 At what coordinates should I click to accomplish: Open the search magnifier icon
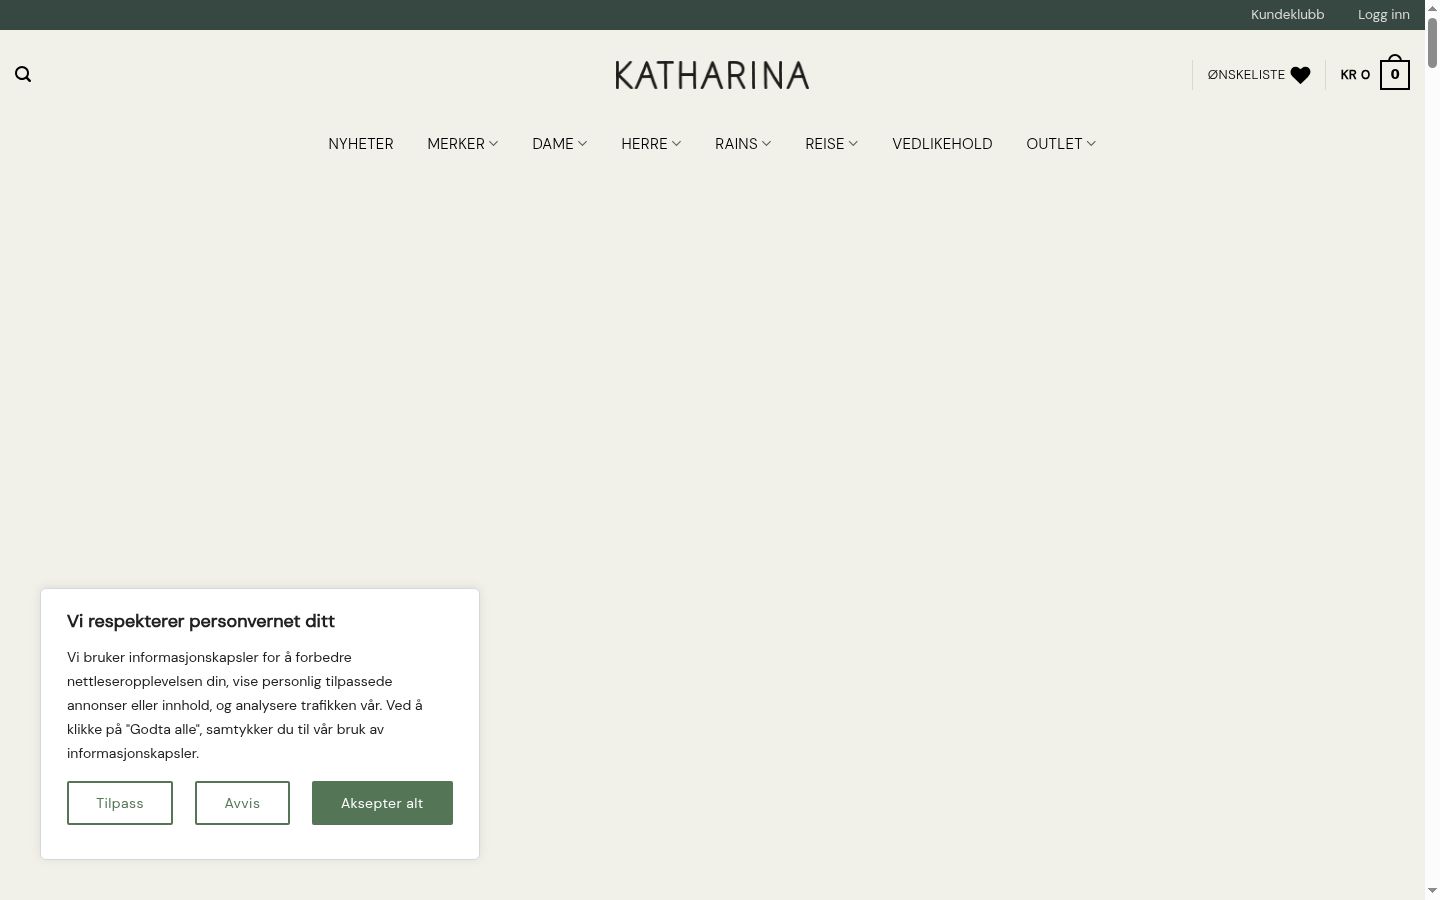pos(23,74)
